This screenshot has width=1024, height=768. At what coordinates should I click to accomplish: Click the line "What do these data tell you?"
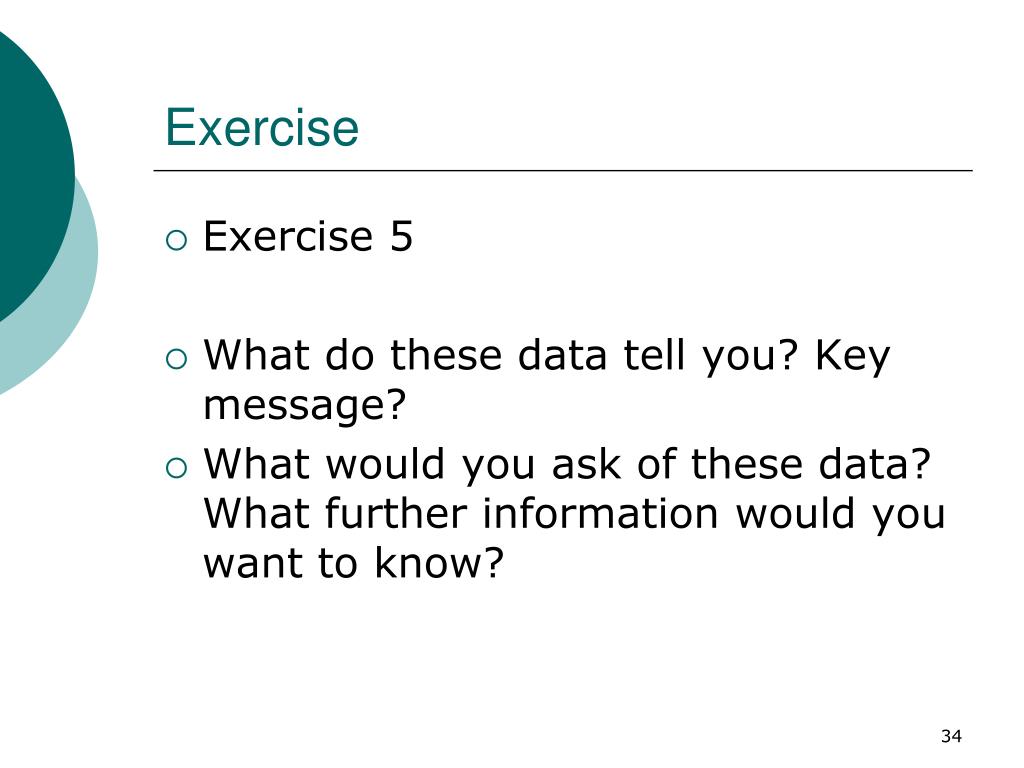tap(501, 357)
